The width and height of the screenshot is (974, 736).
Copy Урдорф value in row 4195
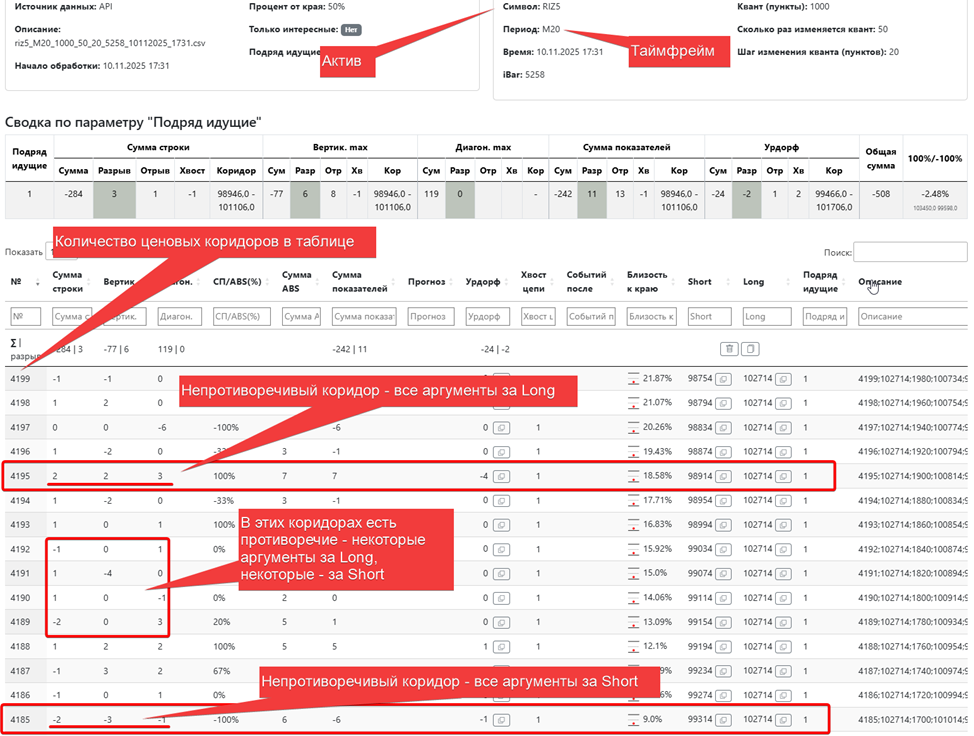click(x=501, y=475)
